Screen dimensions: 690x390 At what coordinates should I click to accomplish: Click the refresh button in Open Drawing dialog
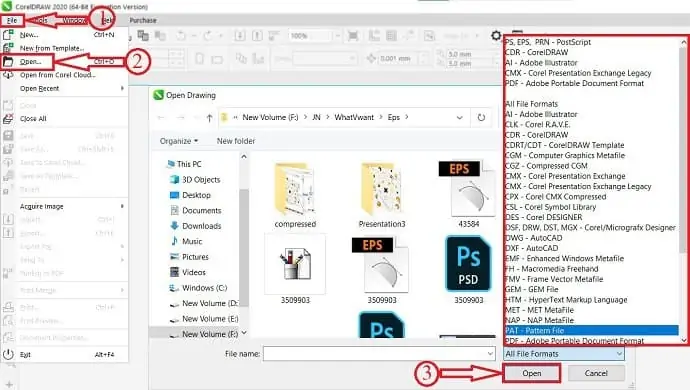pyautogui.click(x=481, y=118)
